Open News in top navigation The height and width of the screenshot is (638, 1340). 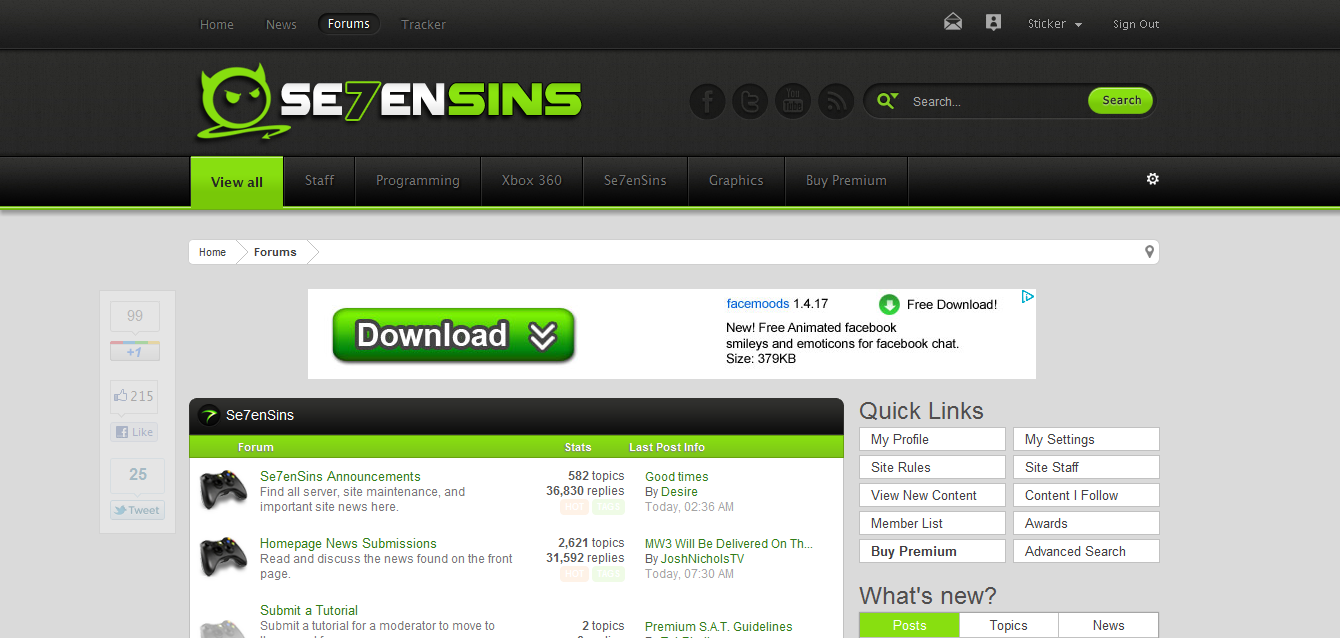point(281,24)
